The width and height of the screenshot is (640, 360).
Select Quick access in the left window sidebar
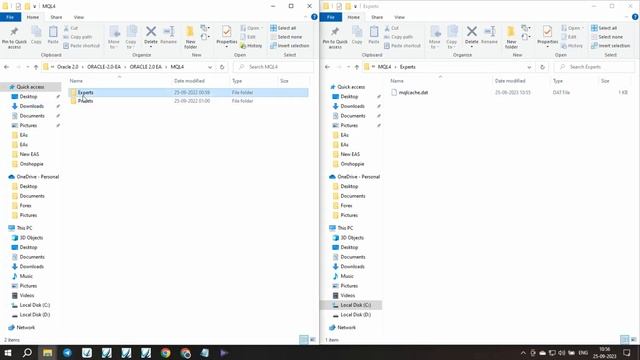click(x=30, y=87)
